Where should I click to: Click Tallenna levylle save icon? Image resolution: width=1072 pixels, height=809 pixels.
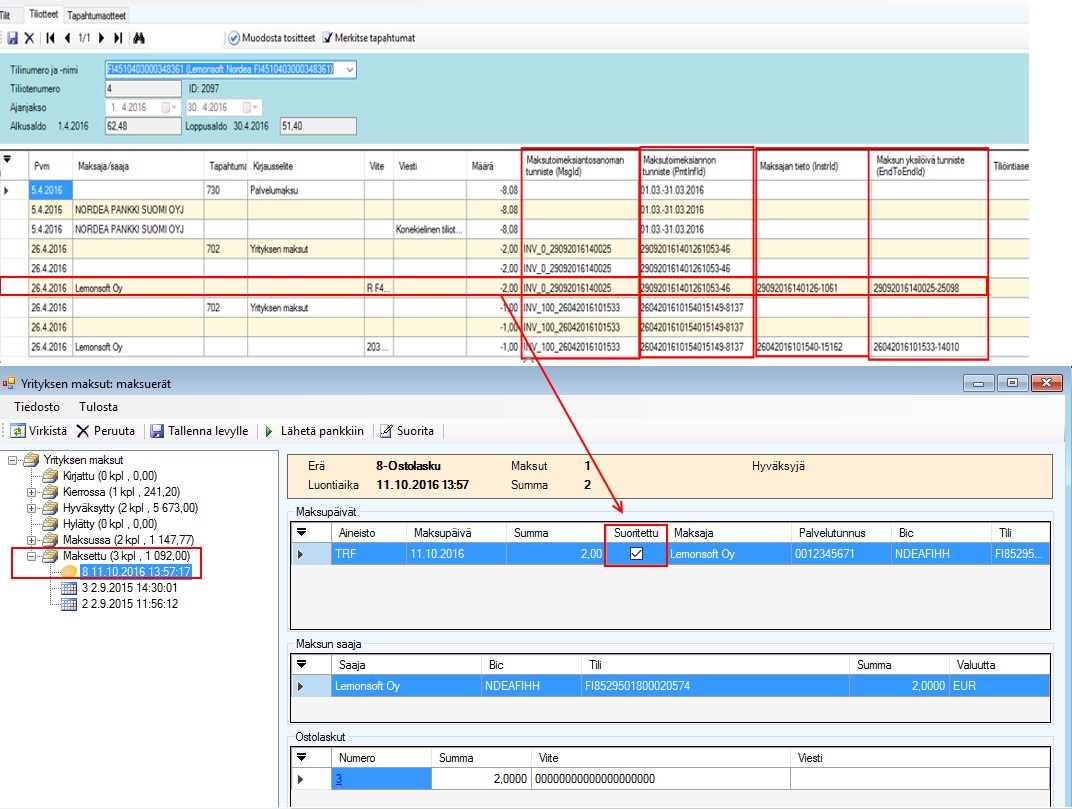[x=157, y=431]
